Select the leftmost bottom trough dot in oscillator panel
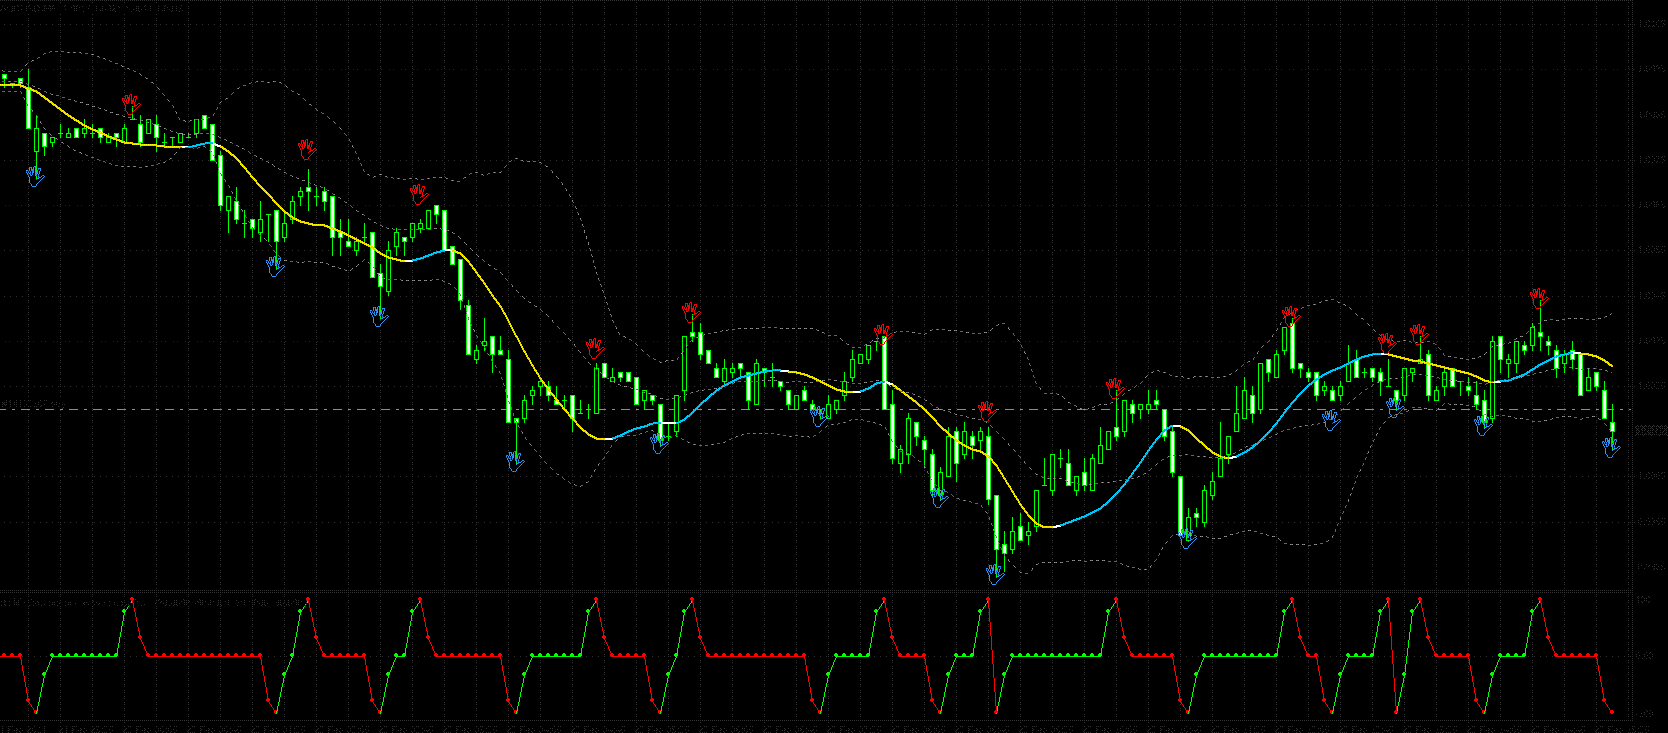1668x733 pixels. [36, 712]
